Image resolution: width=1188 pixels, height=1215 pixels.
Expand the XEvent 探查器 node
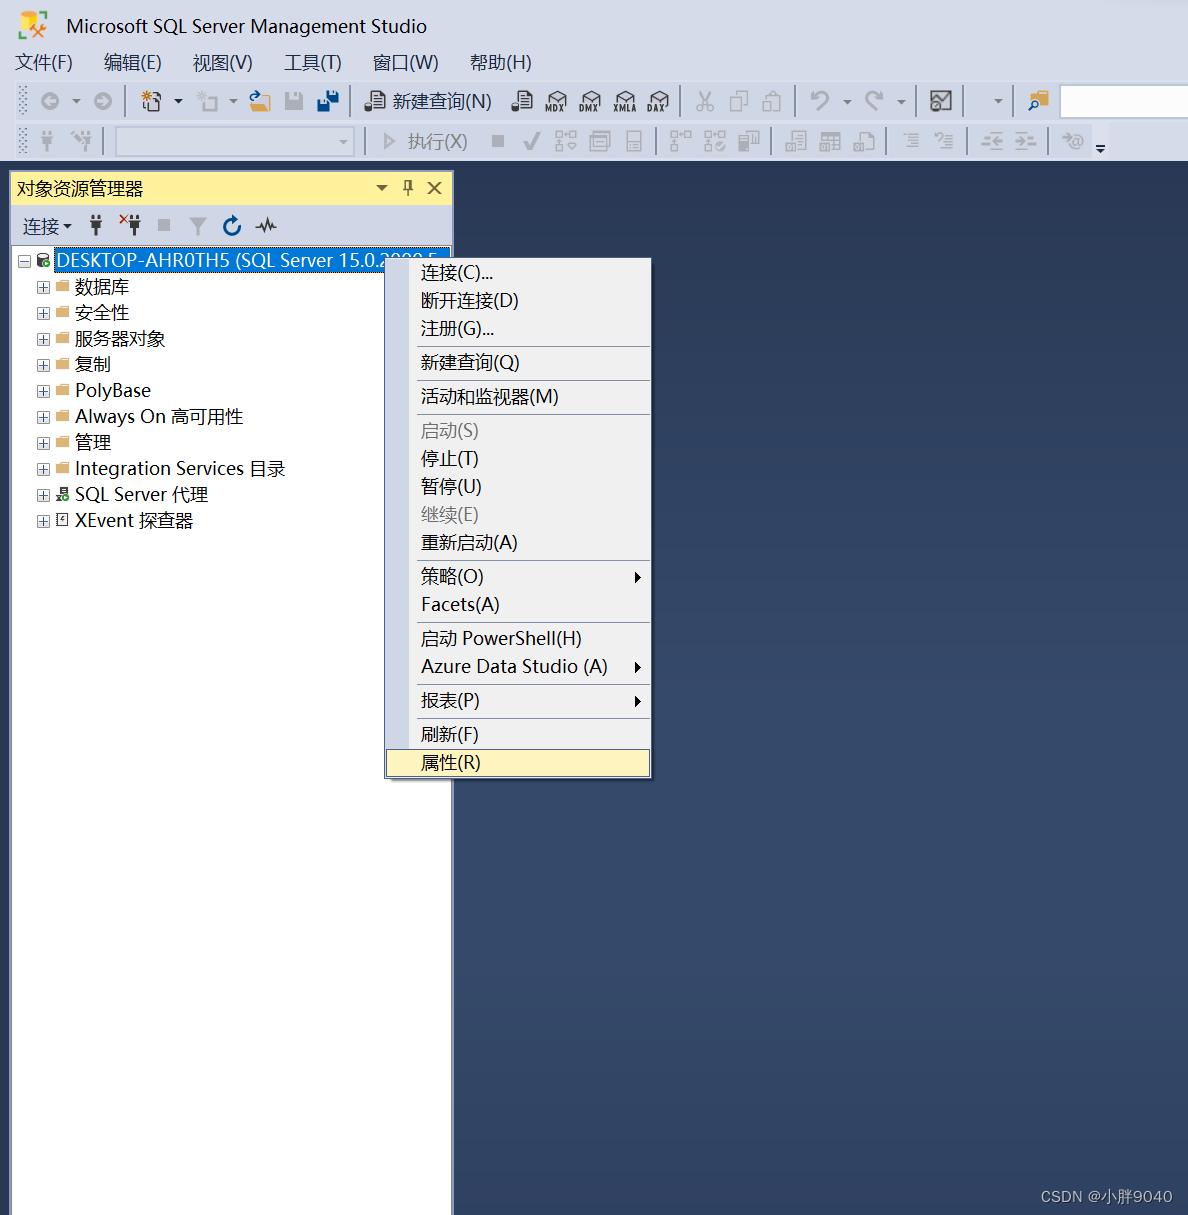[43, 521]
